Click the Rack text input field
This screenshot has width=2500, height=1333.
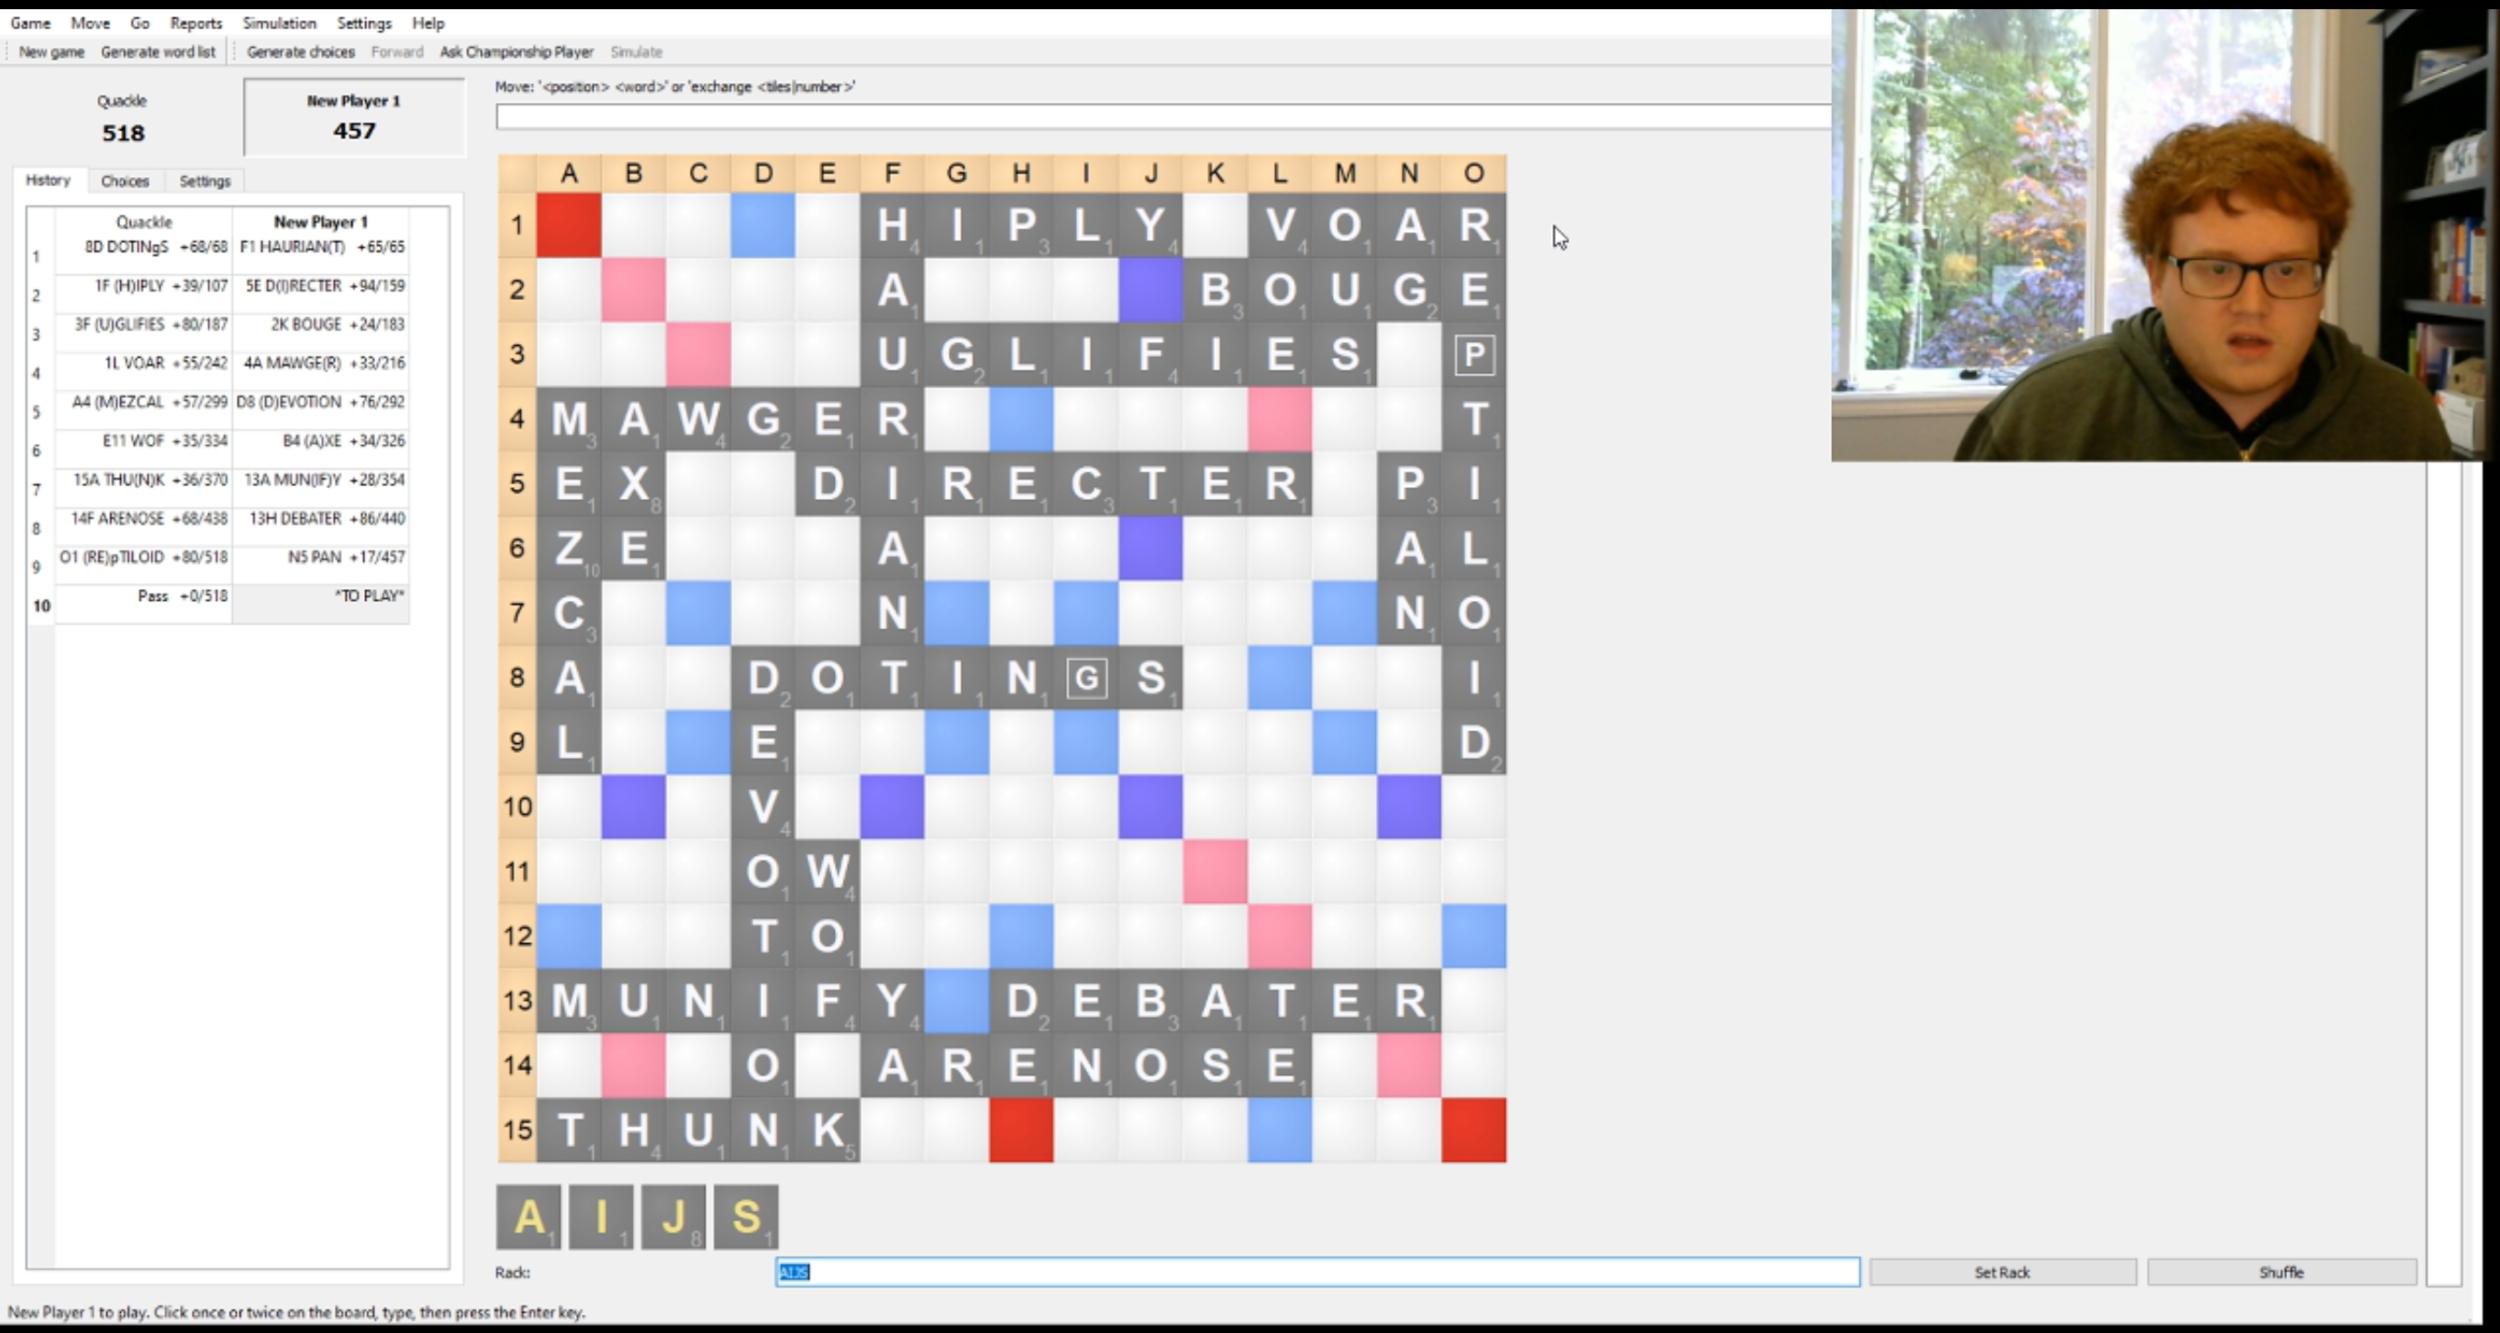(x=1316, y=1272)
